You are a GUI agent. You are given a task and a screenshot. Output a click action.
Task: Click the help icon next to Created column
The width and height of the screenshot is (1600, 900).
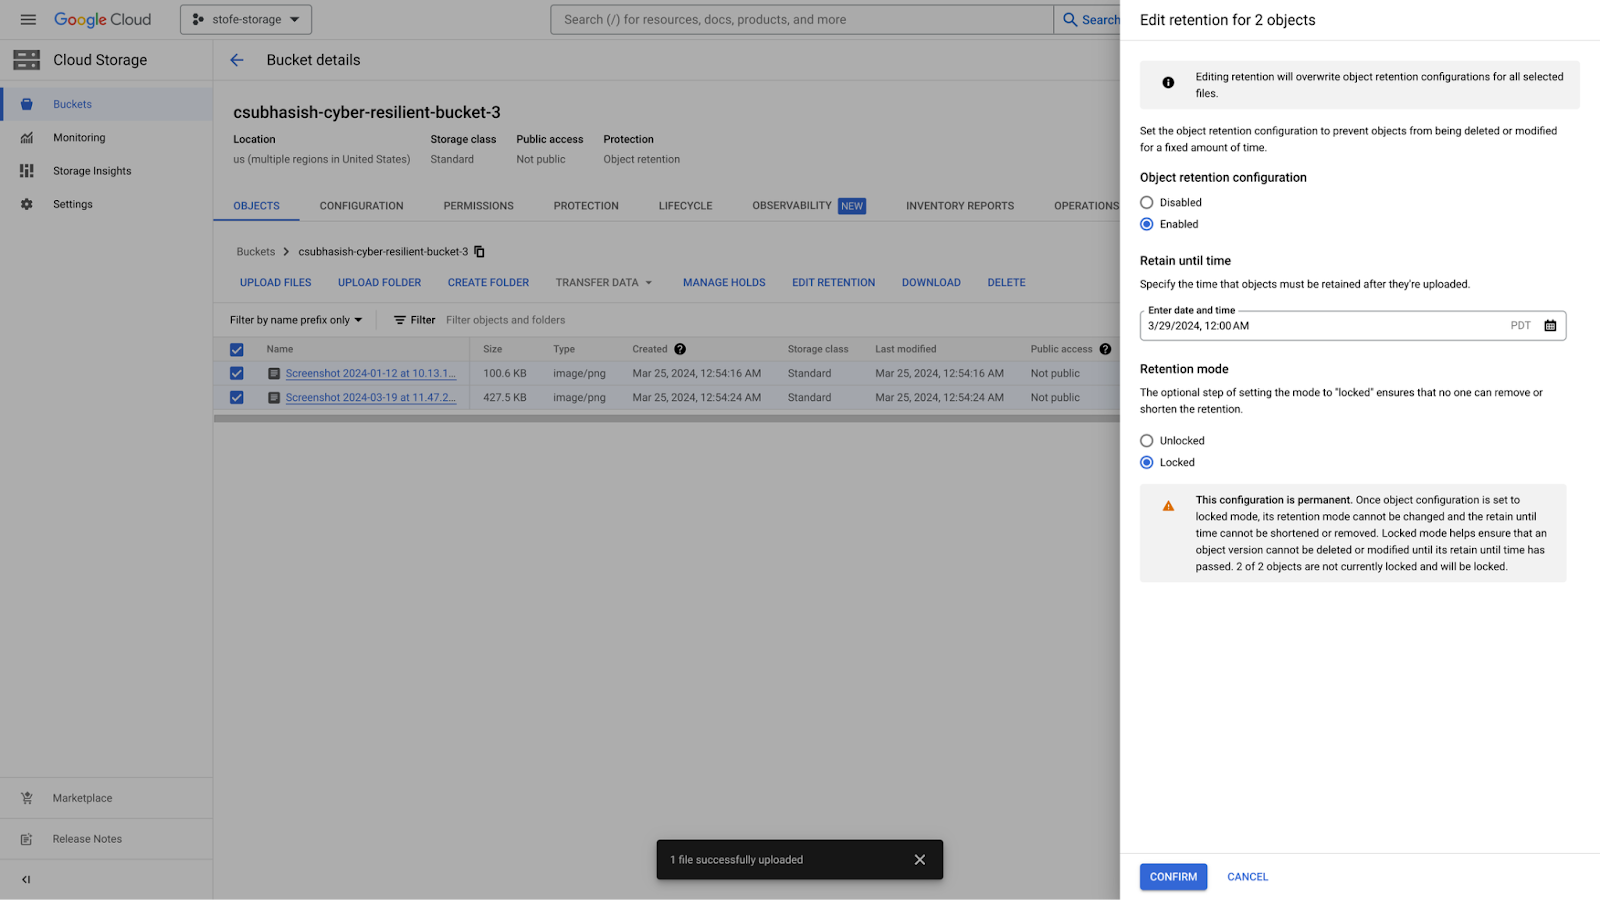point(680,349)
